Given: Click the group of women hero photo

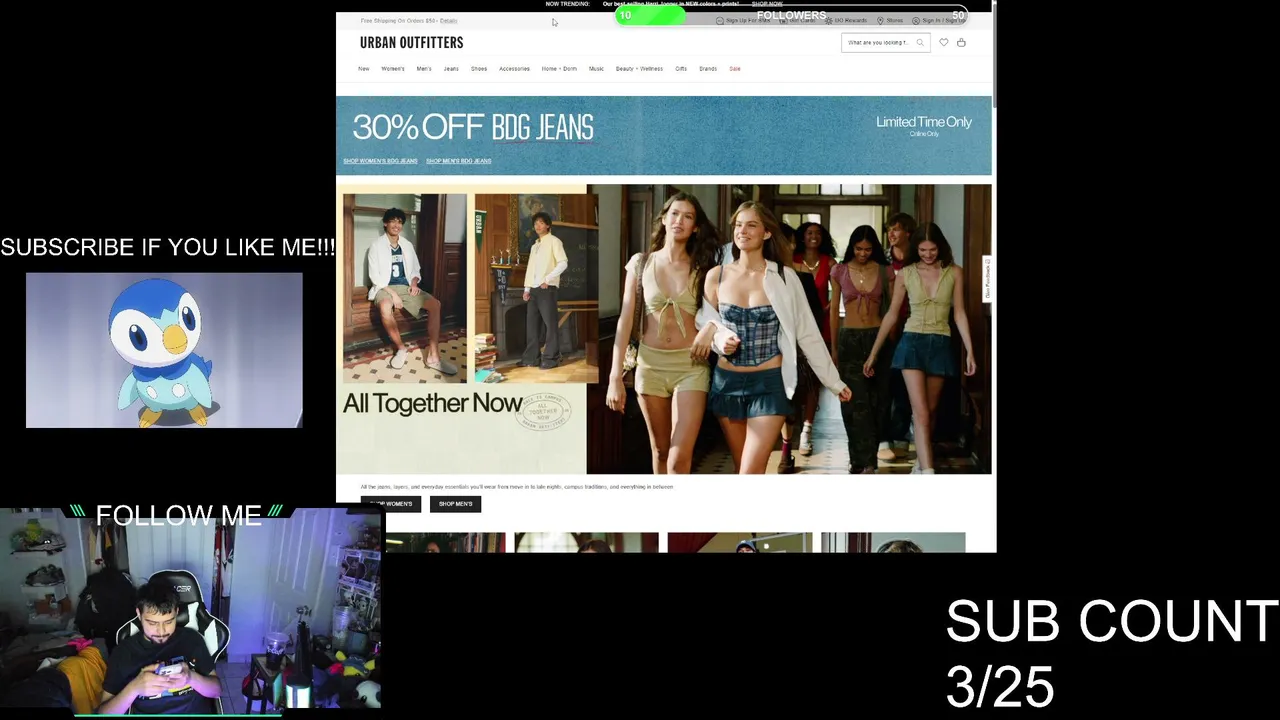Looking at the screenshot, I should point(789,329).
